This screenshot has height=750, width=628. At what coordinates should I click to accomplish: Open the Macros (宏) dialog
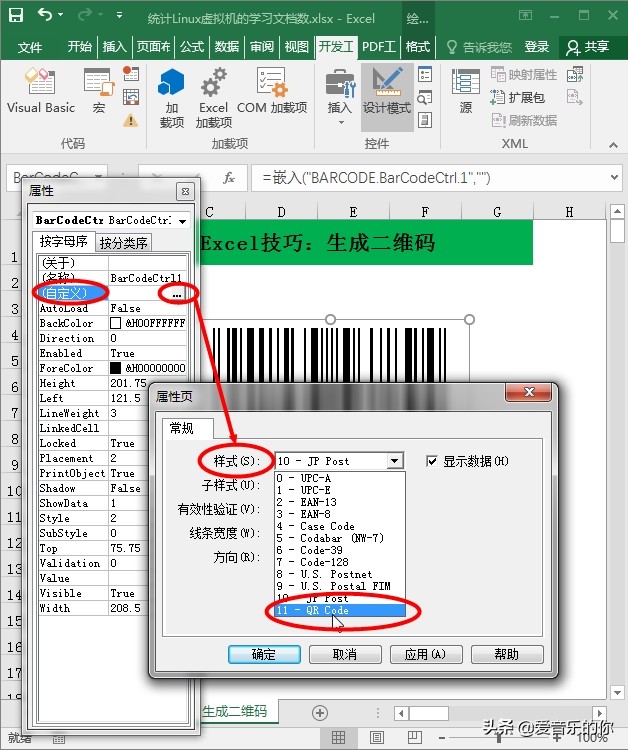(99, 91)
